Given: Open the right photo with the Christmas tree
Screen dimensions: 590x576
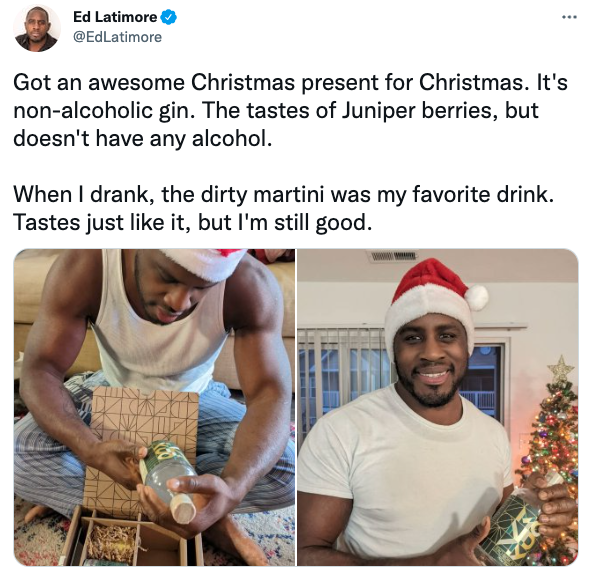Looking at the screenshot, I should (x=438, y=407).
